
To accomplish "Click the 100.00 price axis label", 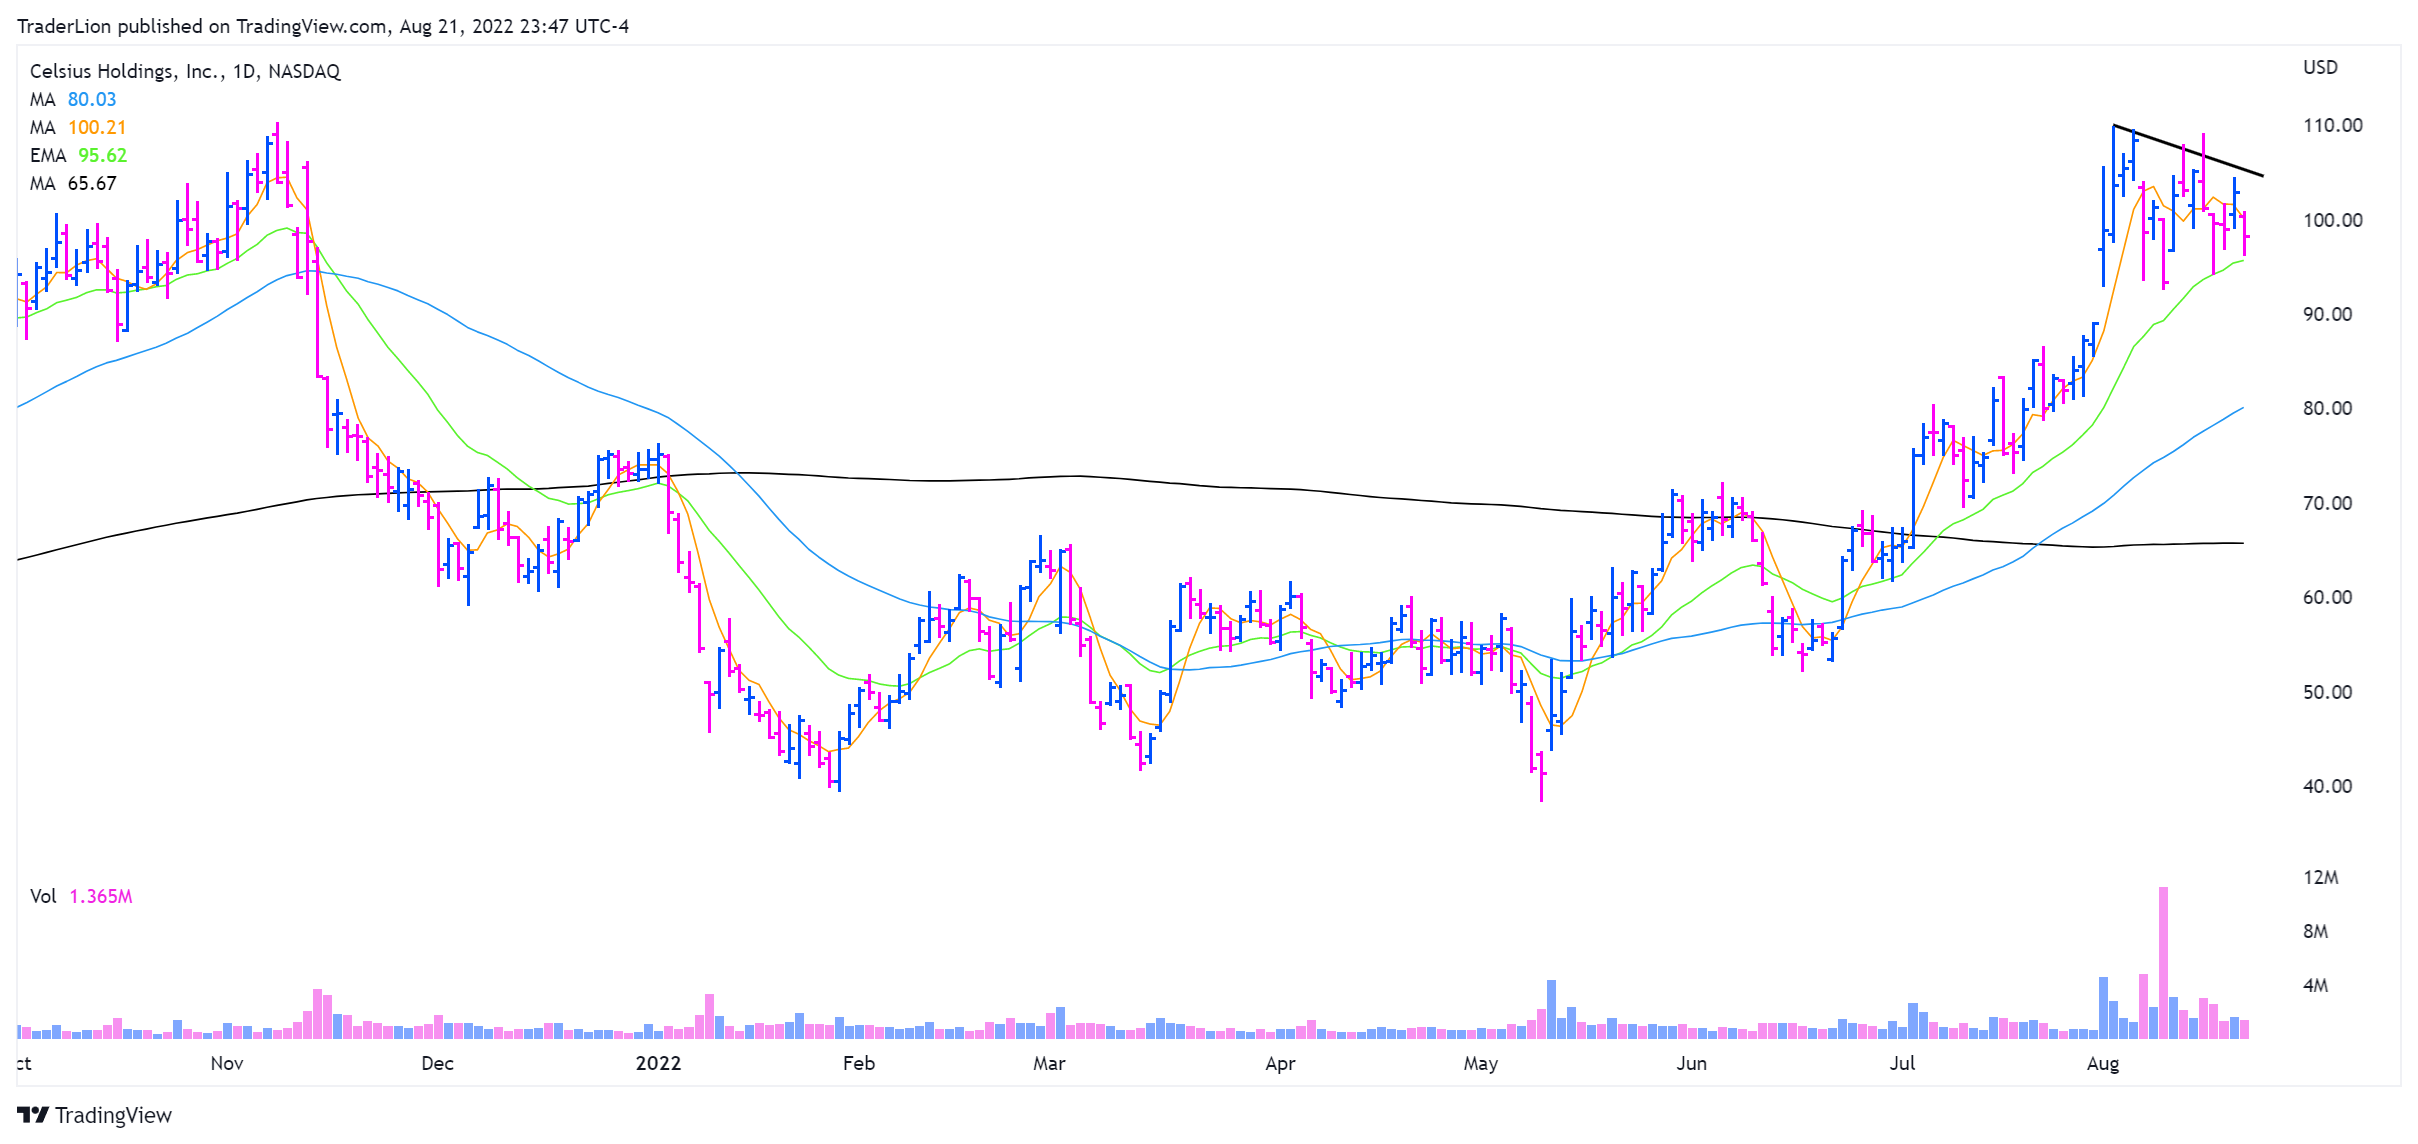I will (2333, 220).
